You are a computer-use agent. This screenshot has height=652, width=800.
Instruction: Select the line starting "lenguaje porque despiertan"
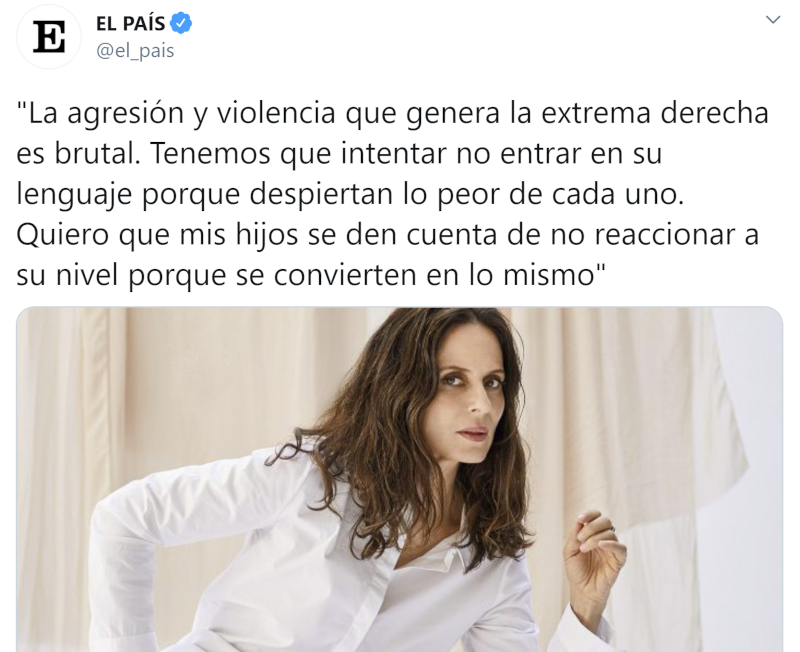pos(350,195)
